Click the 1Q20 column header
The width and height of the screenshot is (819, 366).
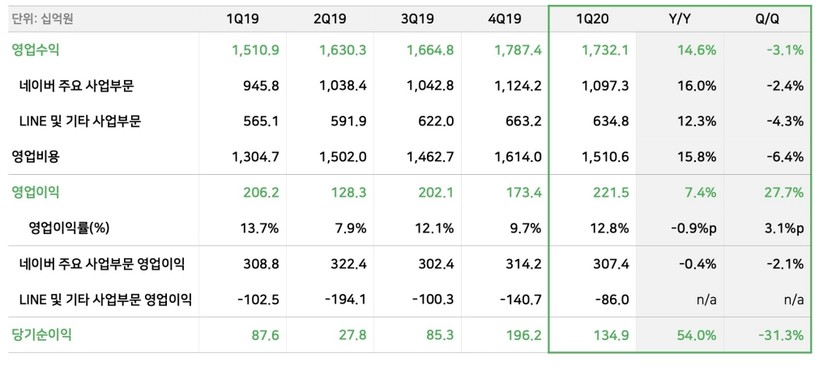click(x=592, y=19)
